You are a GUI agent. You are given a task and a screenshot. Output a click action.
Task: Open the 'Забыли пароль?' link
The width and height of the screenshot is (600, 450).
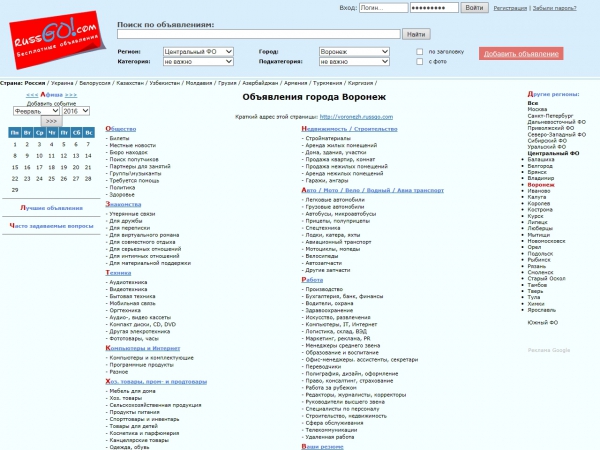coord(554,8)
